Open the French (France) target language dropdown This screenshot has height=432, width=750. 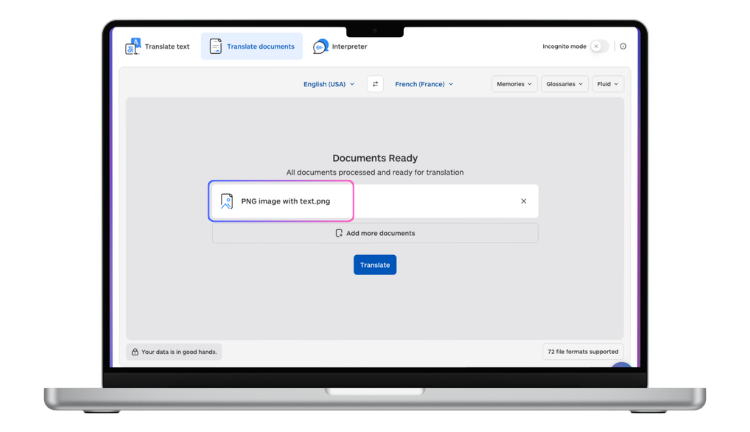click(424, 84)
